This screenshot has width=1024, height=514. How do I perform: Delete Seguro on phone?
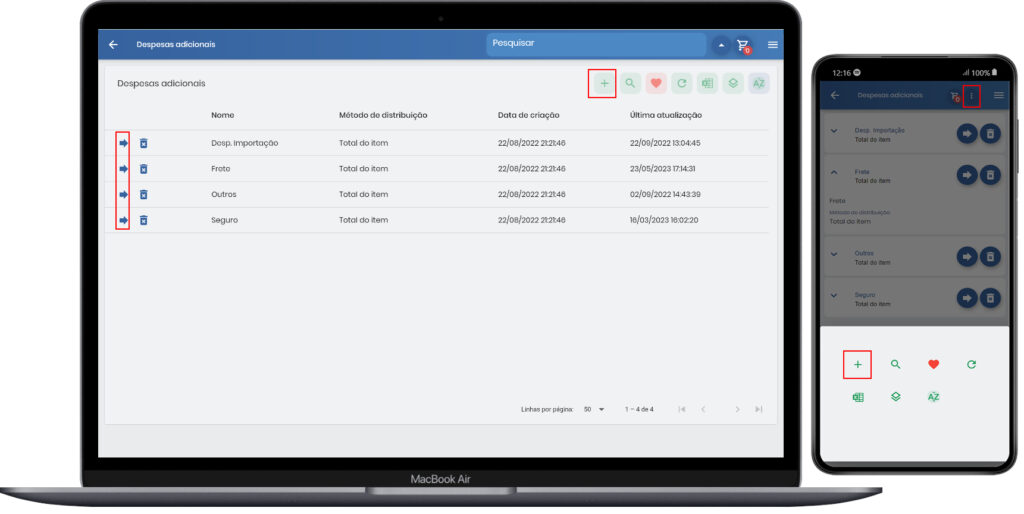[x=990, y=298]
